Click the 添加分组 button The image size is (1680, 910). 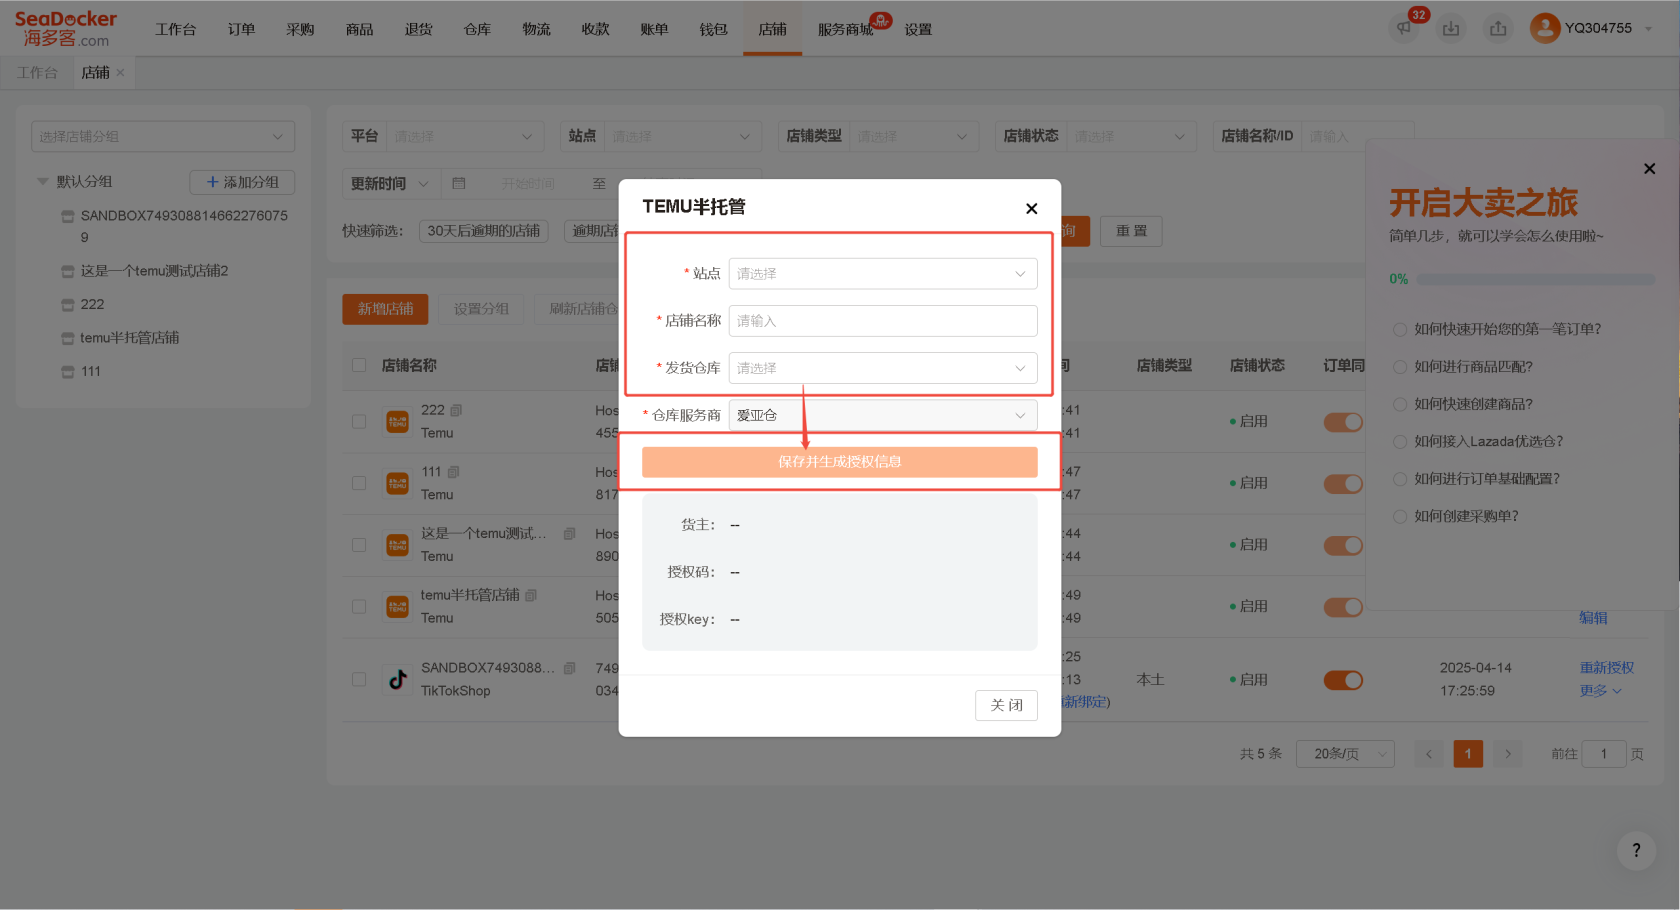pyautogui.click(x=242, y=182)
